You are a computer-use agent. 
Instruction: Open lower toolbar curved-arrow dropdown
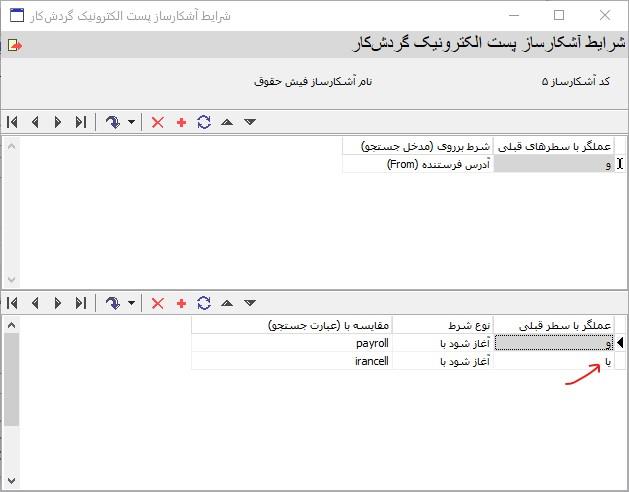tap(131, 303)
